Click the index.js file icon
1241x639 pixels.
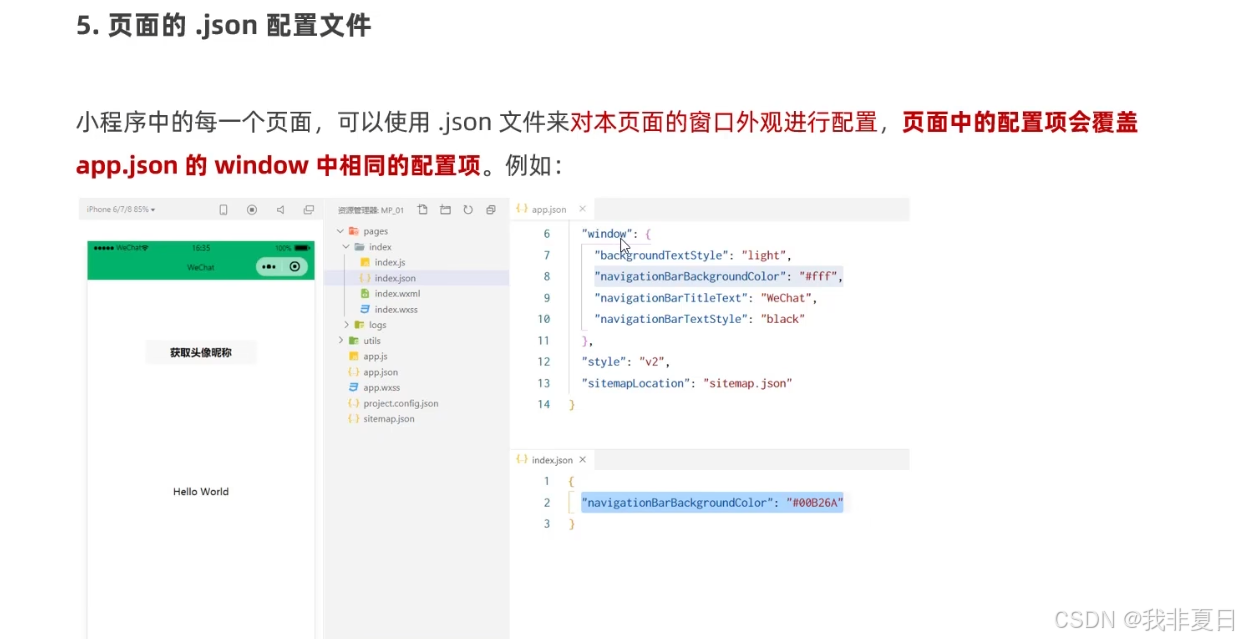(x=365, y=263)
